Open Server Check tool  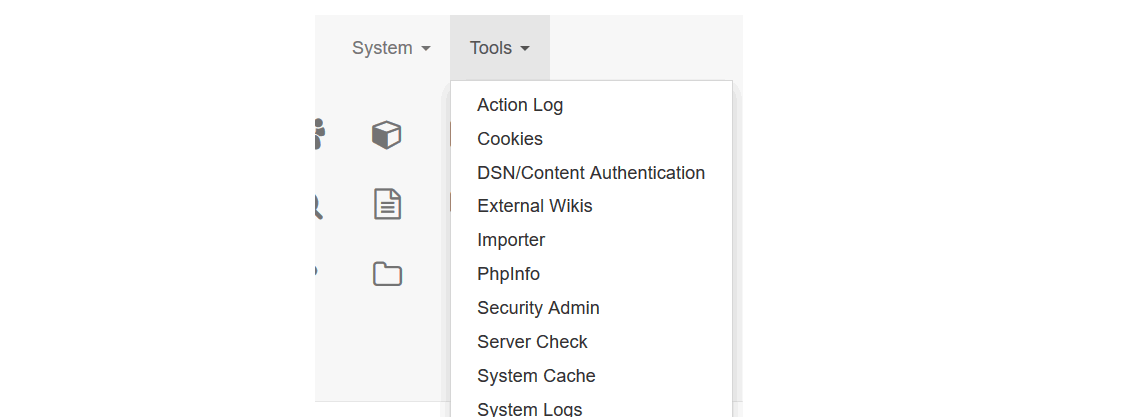pyautogui.click(x=532, y=342)
